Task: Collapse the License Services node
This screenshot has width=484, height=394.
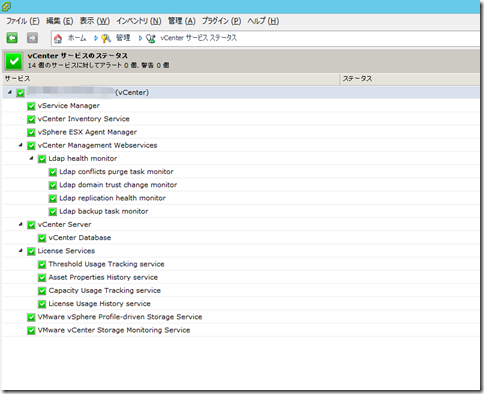Action: pyautogui.click(x=21, y=250)
